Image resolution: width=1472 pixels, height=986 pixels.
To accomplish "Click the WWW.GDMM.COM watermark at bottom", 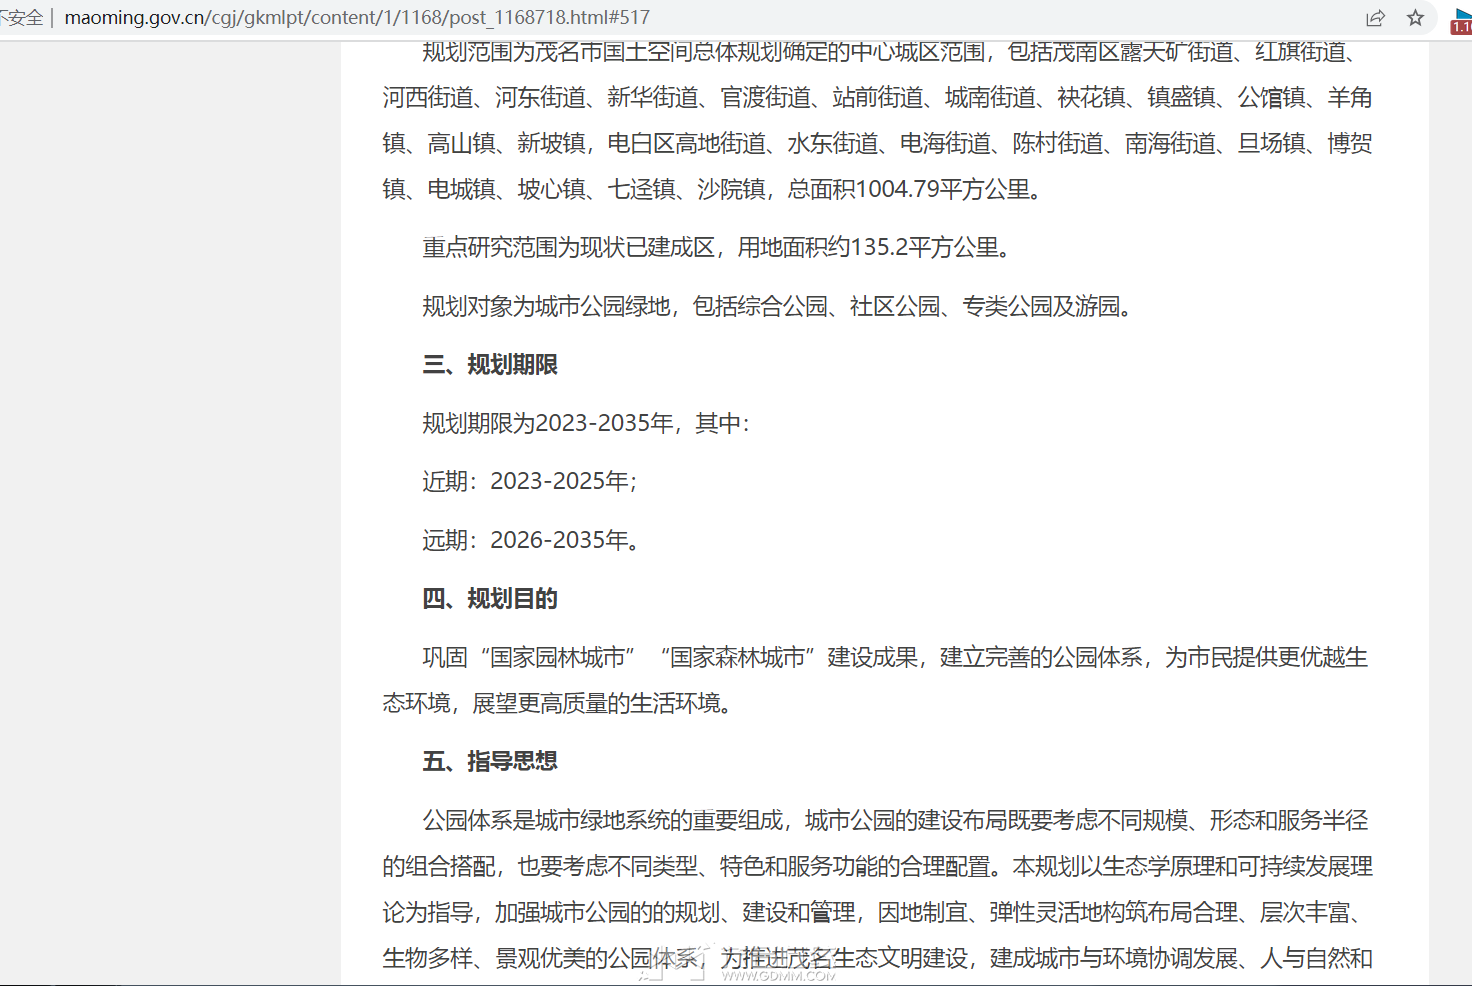I will click(777, 975).
